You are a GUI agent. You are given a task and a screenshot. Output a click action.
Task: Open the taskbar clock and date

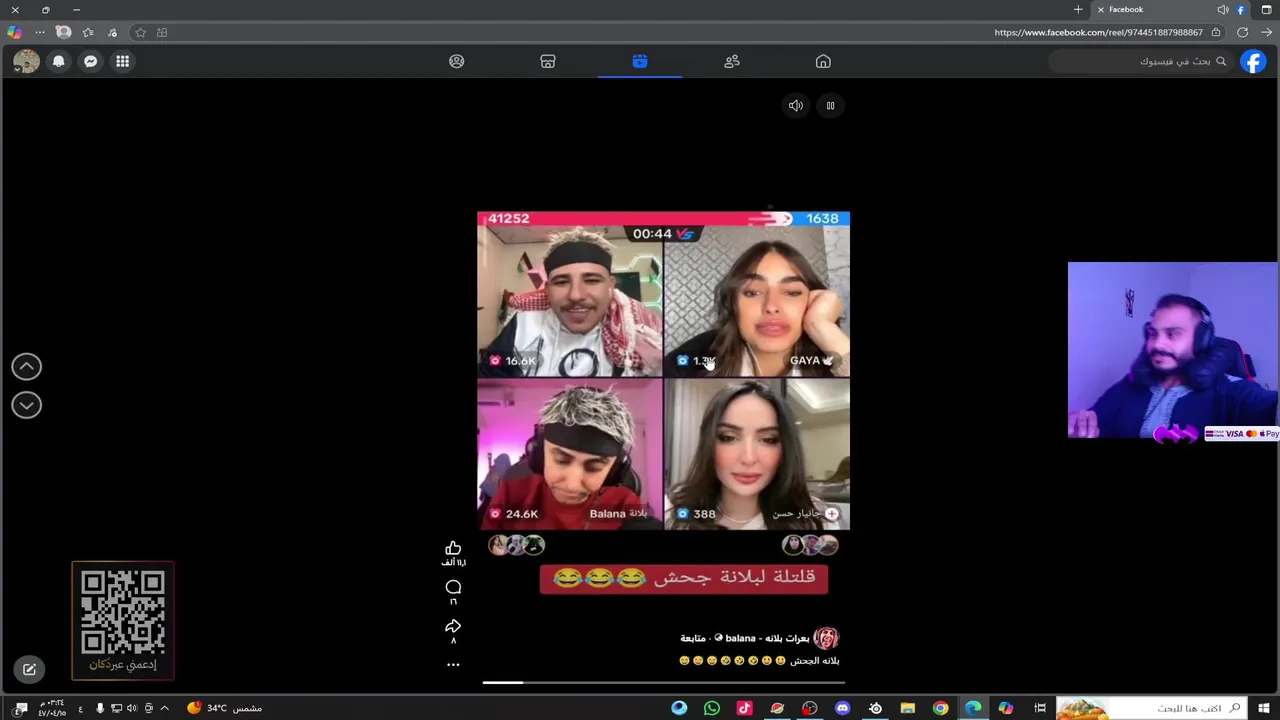(x=52, y=708)
